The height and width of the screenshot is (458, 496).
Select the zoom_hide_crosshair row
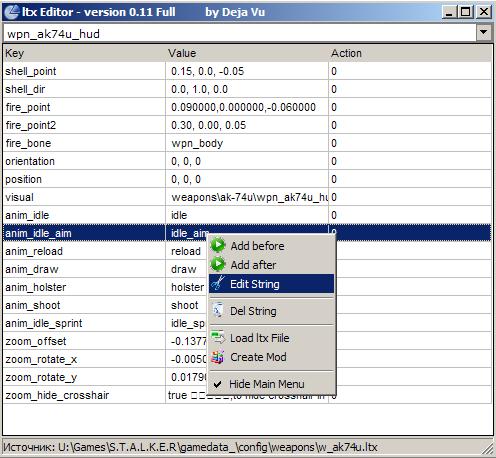[x=247, y=395]
